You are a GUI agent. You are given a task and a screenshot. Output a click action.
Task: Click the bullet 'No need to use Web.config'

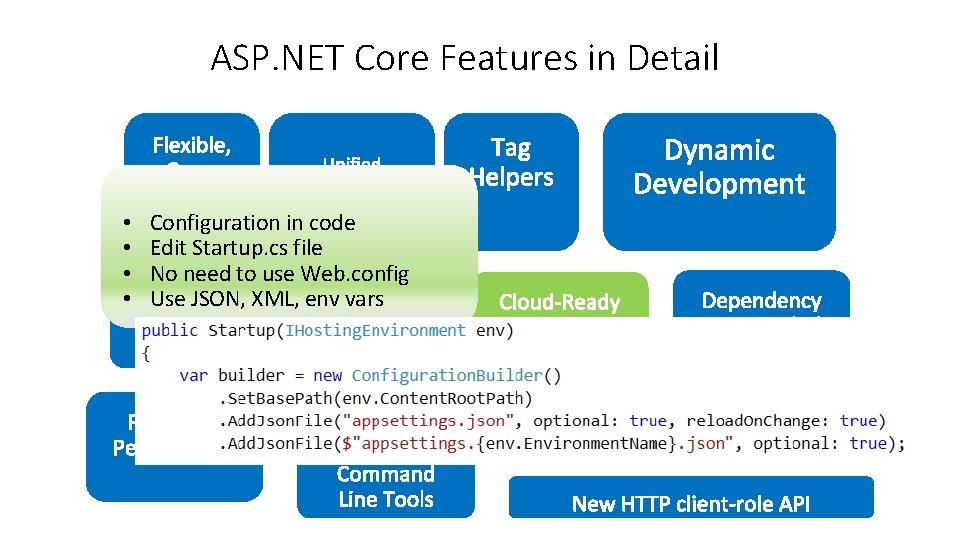pyautogui.click(x=280, y=273)
